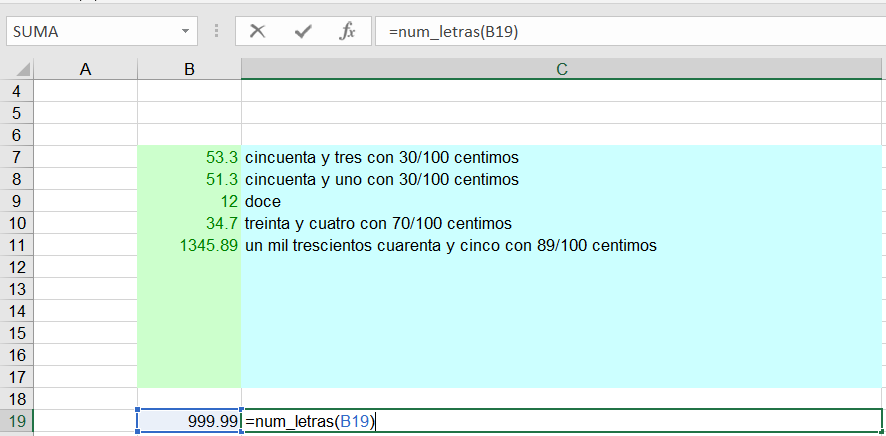Click the Select All corner triangle
The height and width of the screenshot is (436, 886).
click(16, 69)
